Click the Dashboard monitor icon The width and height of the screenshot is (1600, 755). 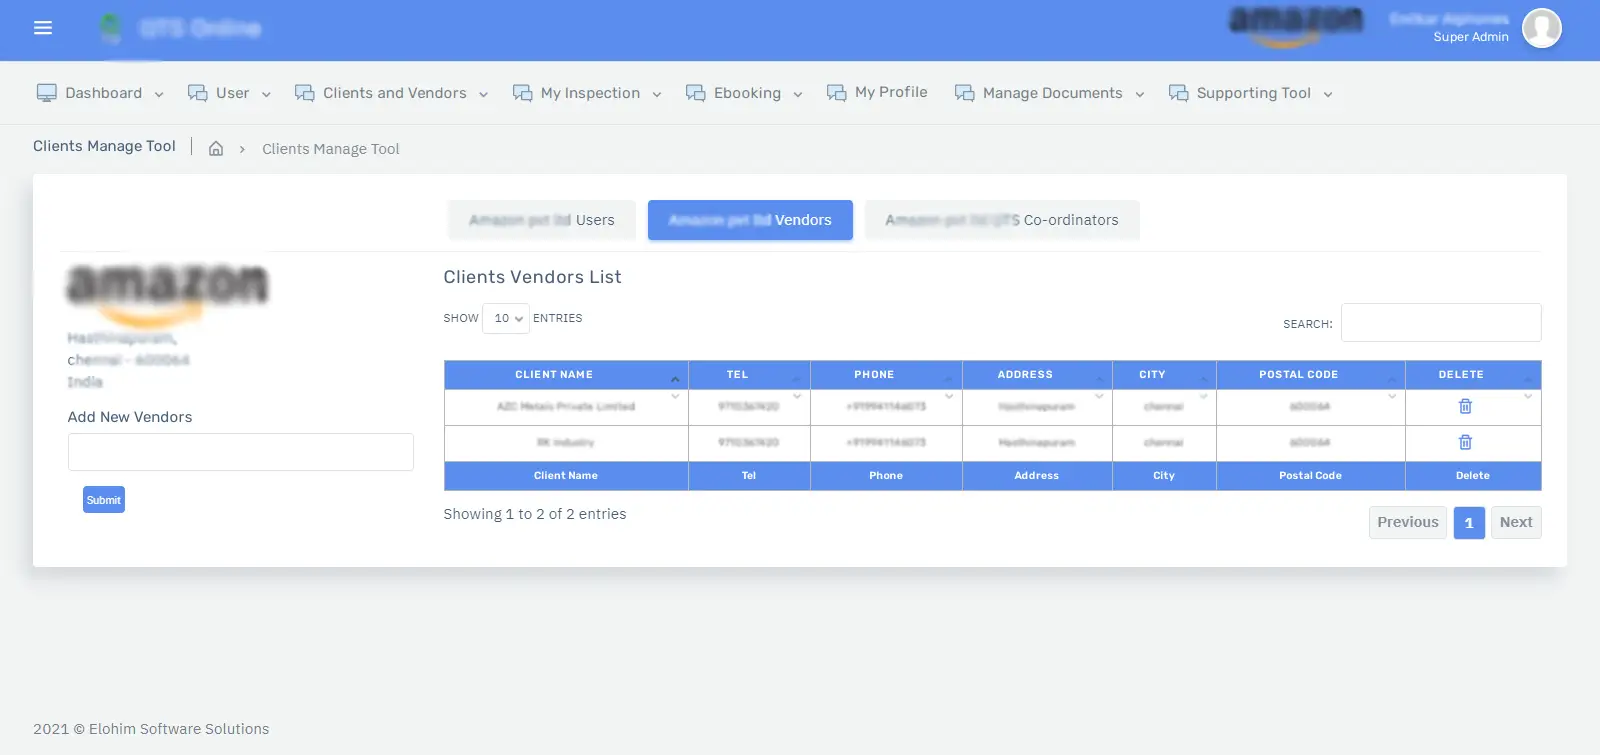pyautogui.click(x=46, y=93)
